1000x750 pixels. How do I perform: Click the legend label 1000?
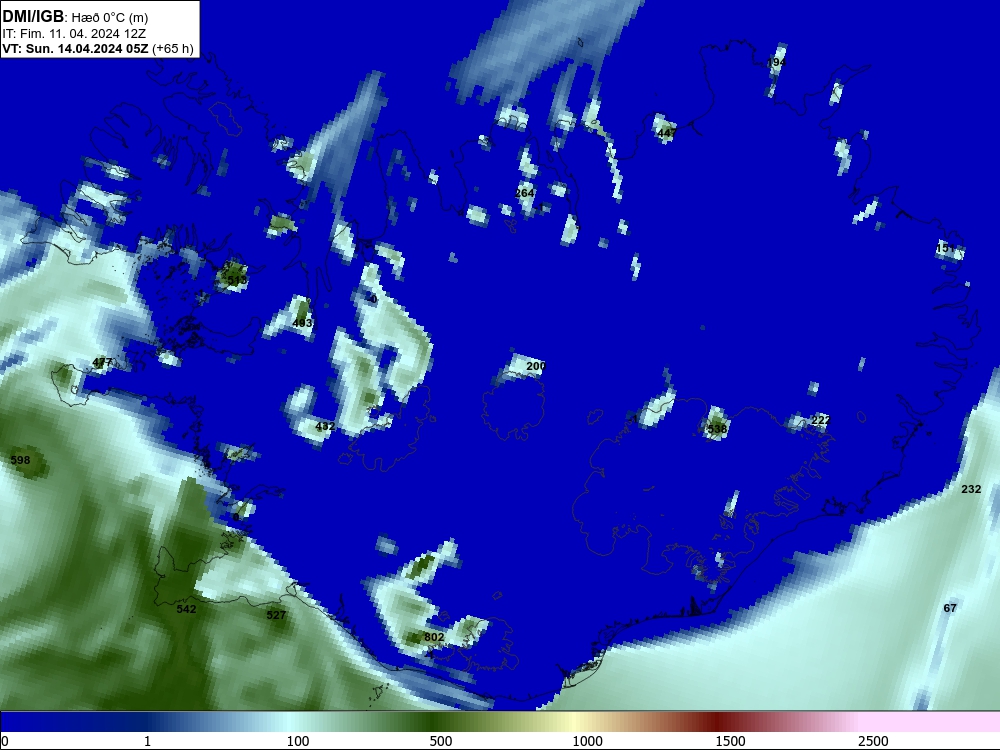click(x=587, y=741)
